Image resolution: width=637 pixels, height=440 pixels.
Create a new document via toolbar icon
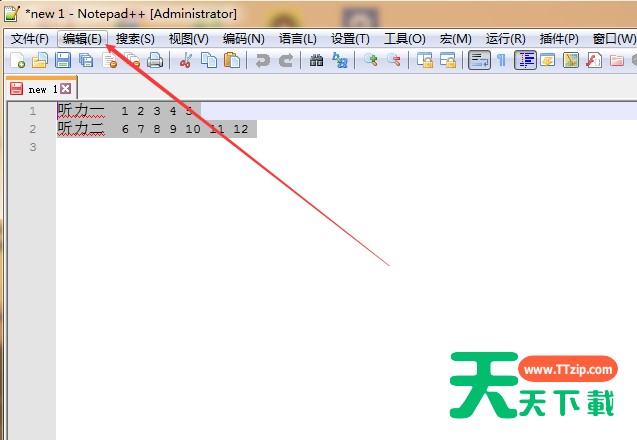(17, 61)
